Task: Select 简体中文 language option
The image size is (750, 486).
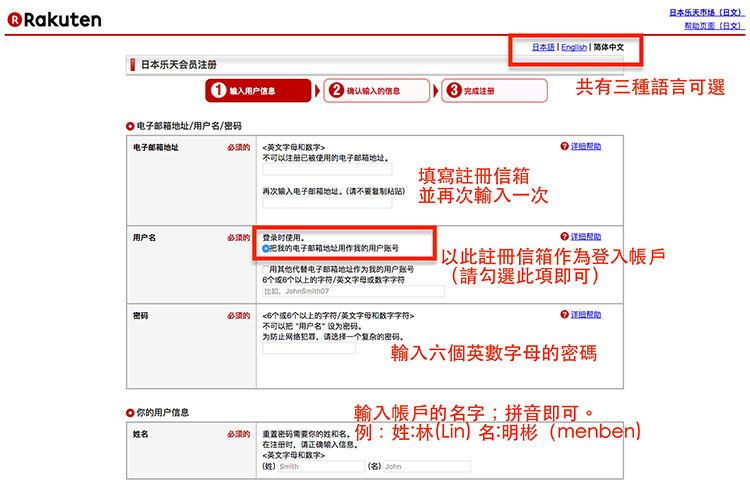Action: click(608, 47)
